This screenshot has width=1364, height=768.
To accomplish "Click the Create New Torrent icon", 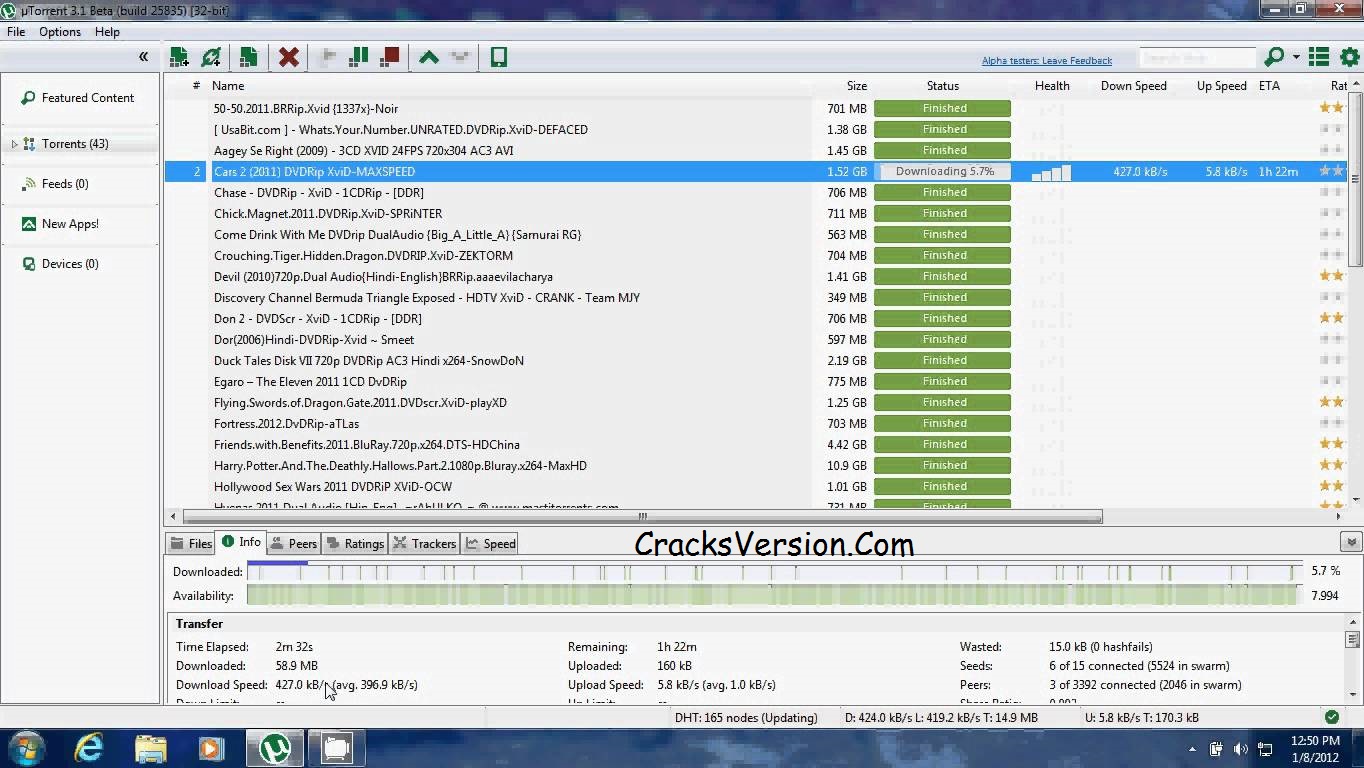I will (x=248, y=57).
